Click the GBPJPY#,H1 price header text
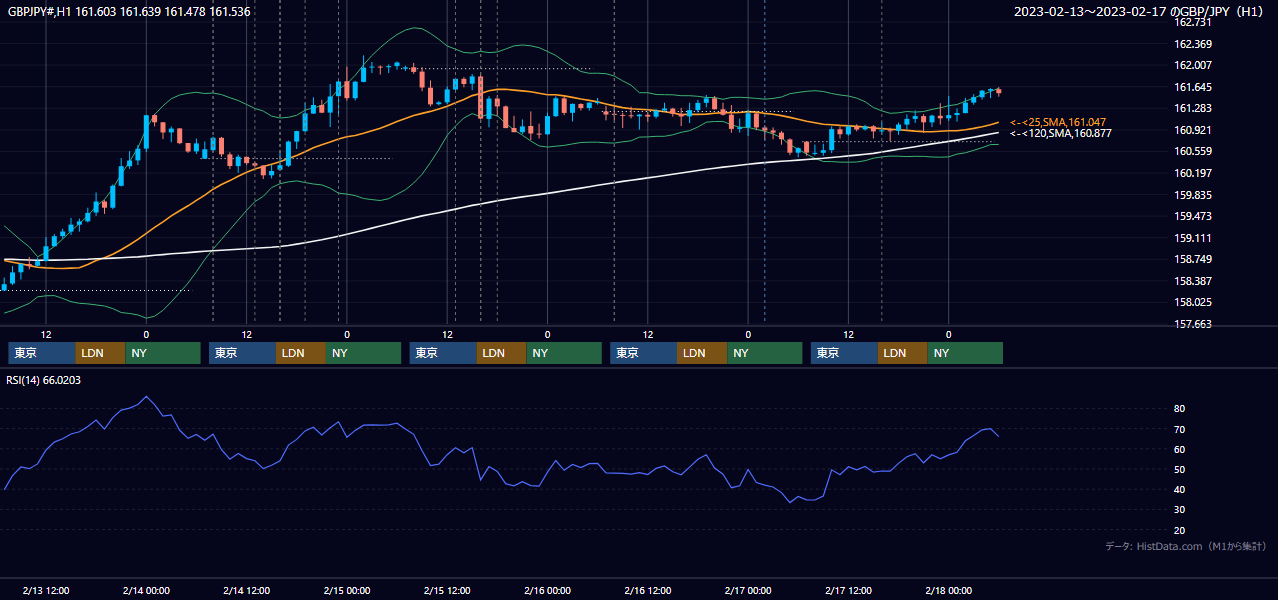The width and height of the screenshot is (1278, 600). pyautogui.click(x=129, y=11)
